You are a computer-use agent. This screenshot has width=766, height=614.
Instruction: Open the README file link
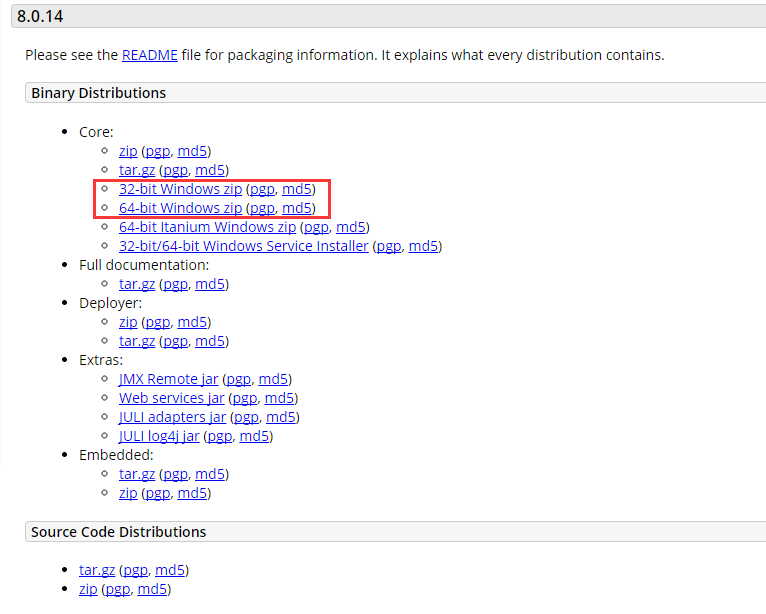point(149,56)
